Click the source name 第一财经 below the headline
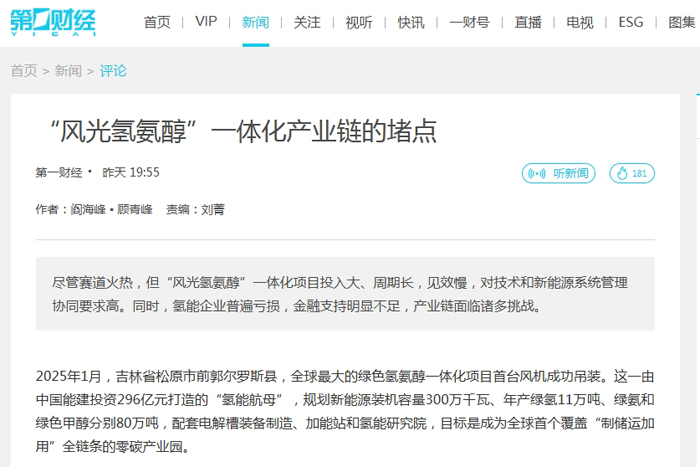 (59, 172)
